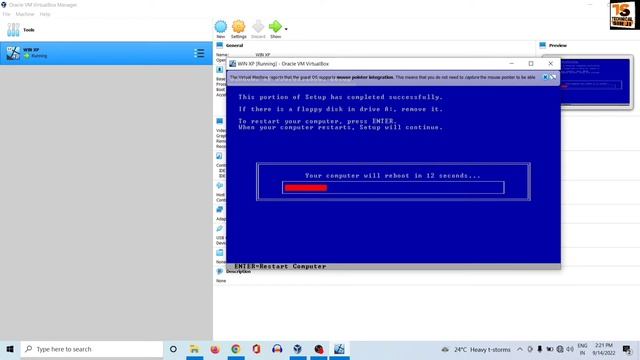
Task: Open the Windows Start menu
Action: [x=10, y=349]
